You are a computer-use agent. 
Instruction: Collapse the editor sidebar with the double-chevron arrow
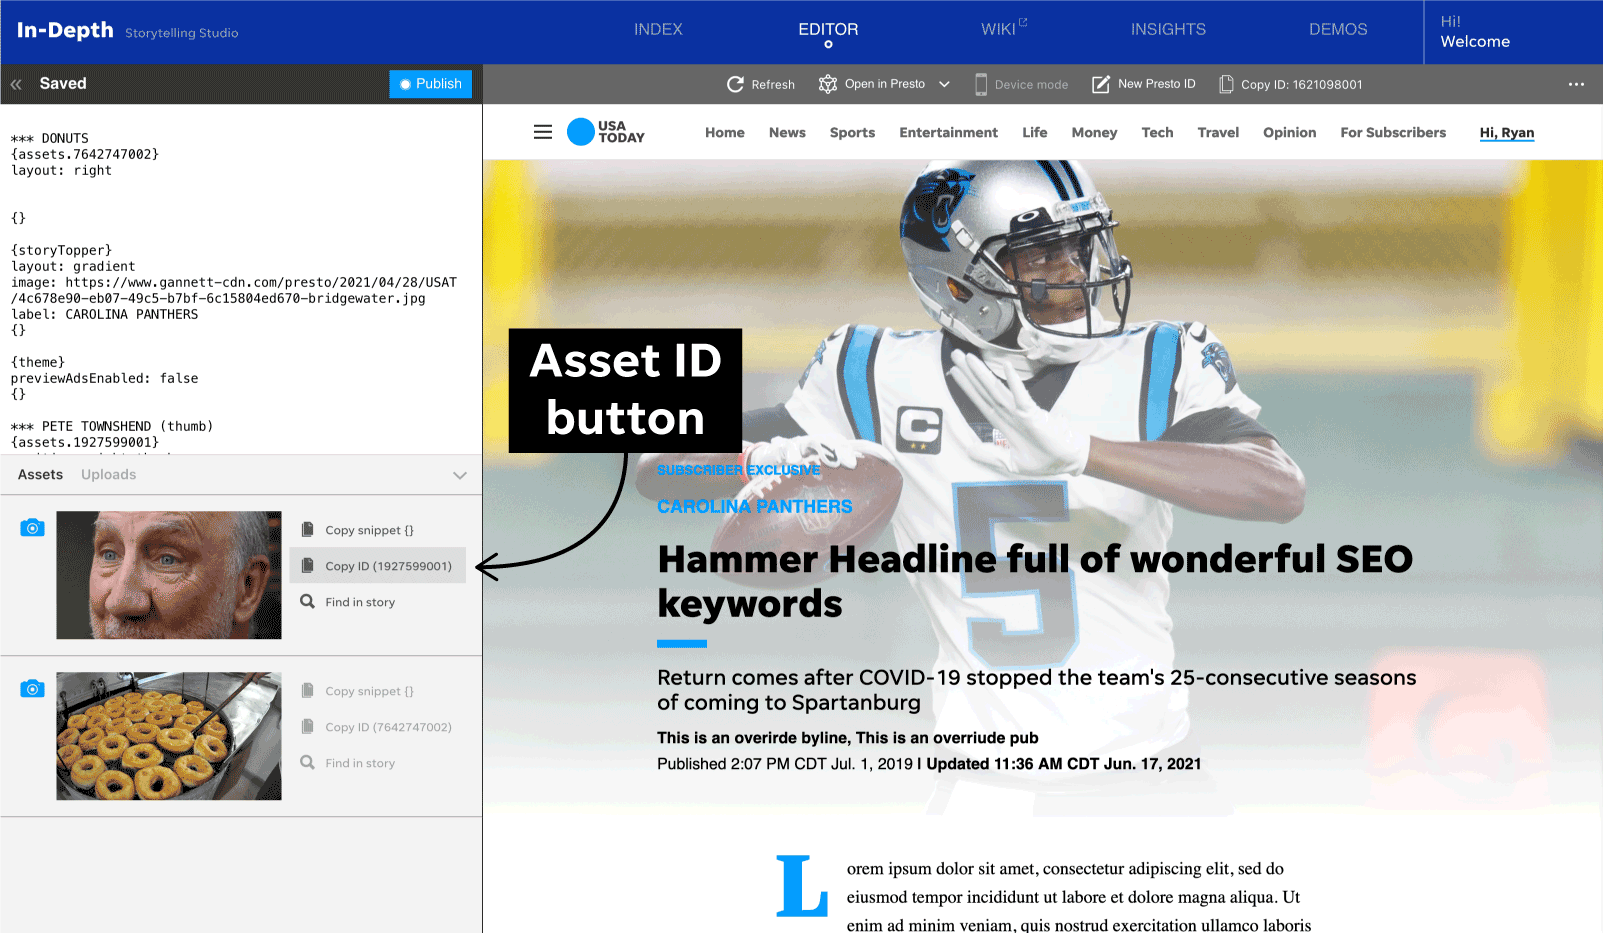15,84
